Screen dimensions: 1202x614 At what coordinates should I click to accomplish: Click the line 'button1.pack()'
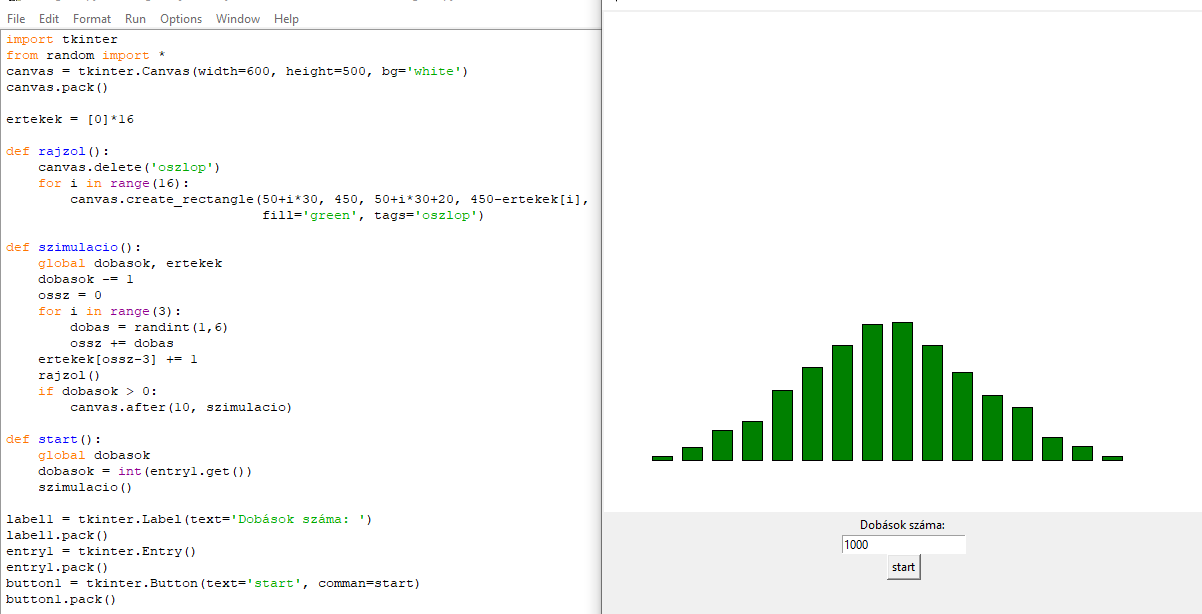click(62, 599)
